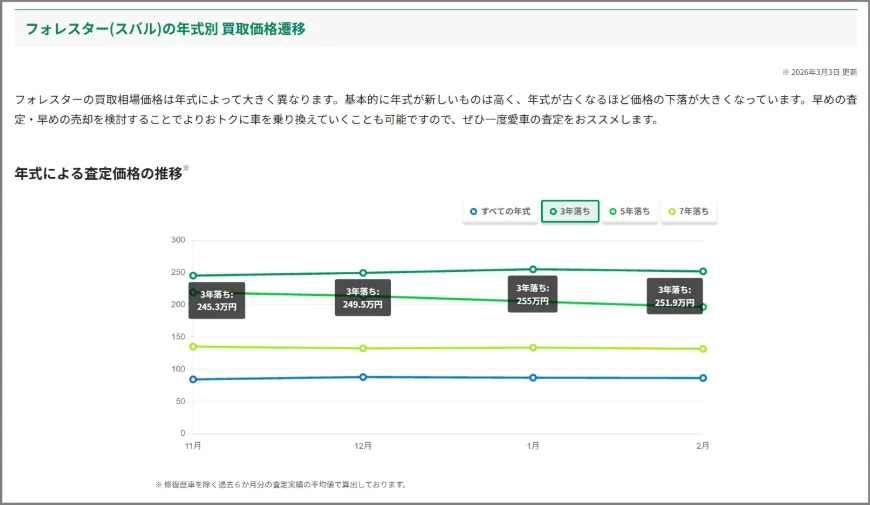Click the 年式による査定価格の推移 subheading

click(98, 174)
